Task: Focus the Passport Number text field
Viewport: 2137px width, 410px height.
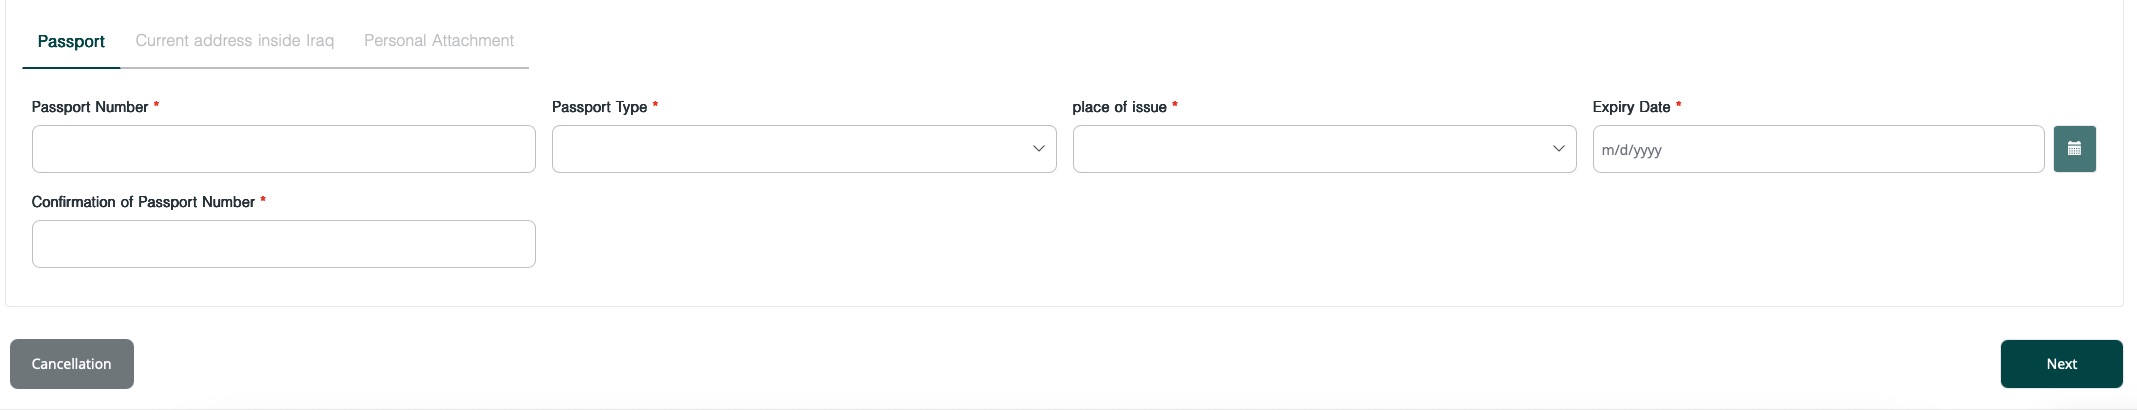Action: click(284, 149)
